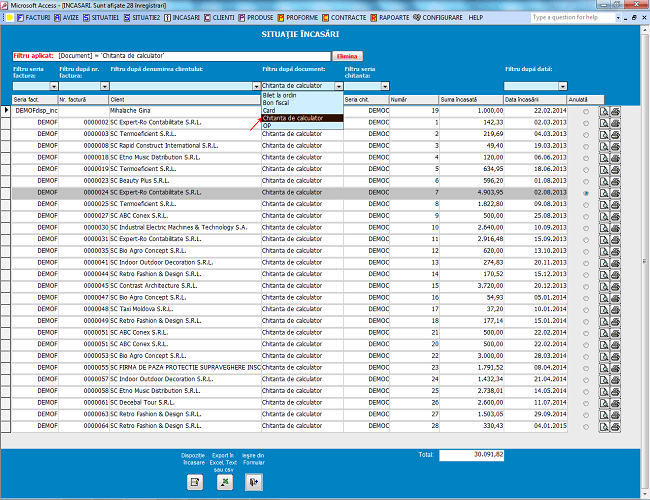Open PRODUSE from the toolbar

(256, 18)
